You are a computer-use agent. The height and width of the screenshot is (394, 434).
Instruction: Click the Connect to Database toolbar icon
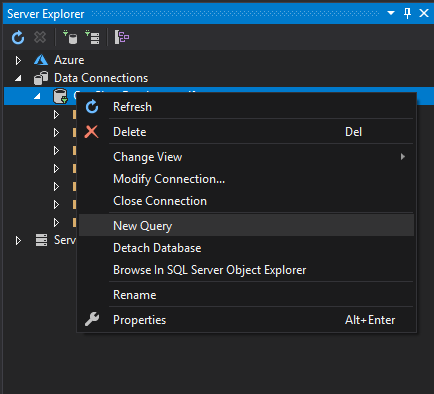tap(70, 37)
